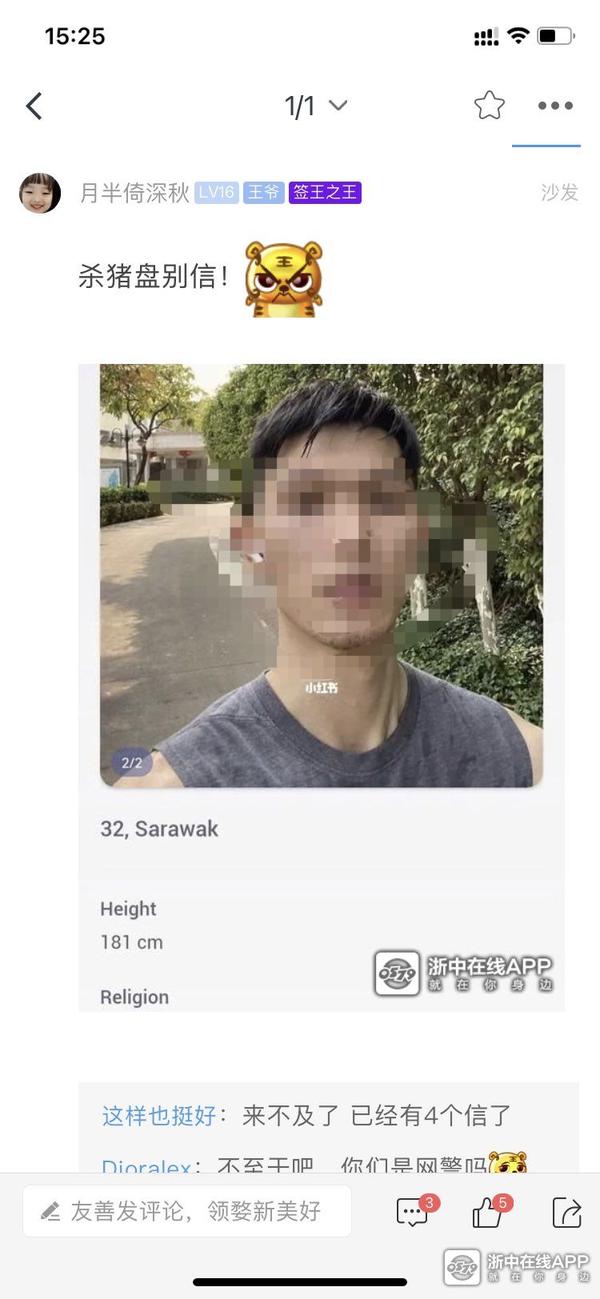Open the three-dots more menu
This screenshot has height=1299, width=600.
point(555,105)
